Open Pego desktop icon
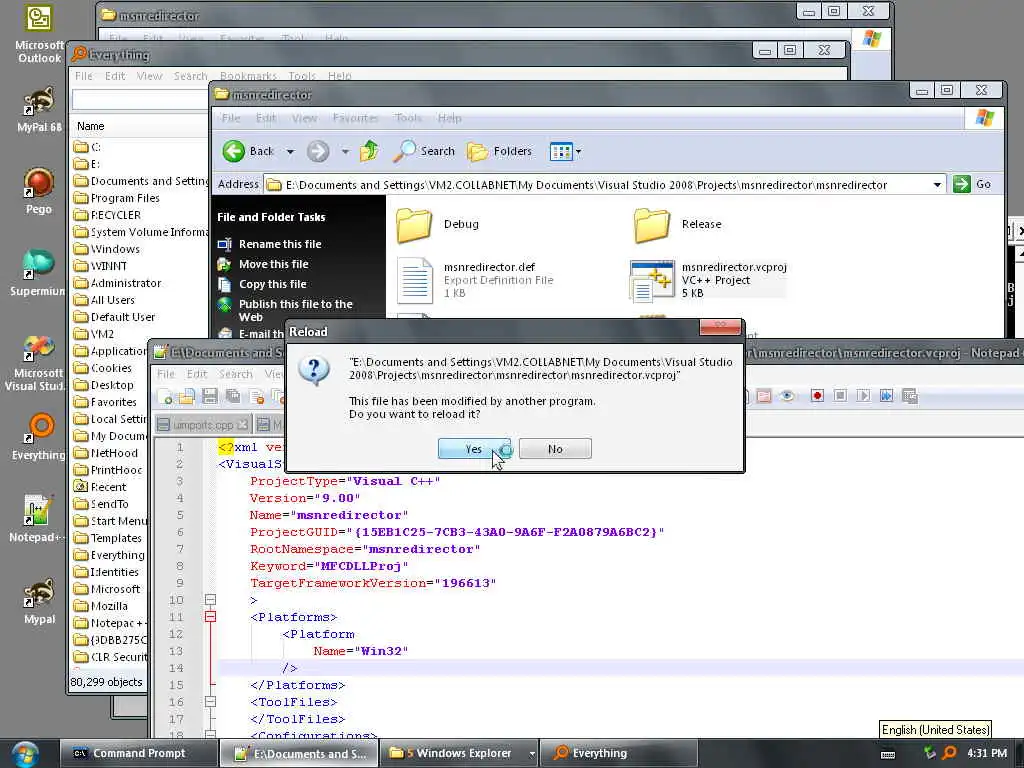Screen dimensions: 1024x768 tap(39, 191)
